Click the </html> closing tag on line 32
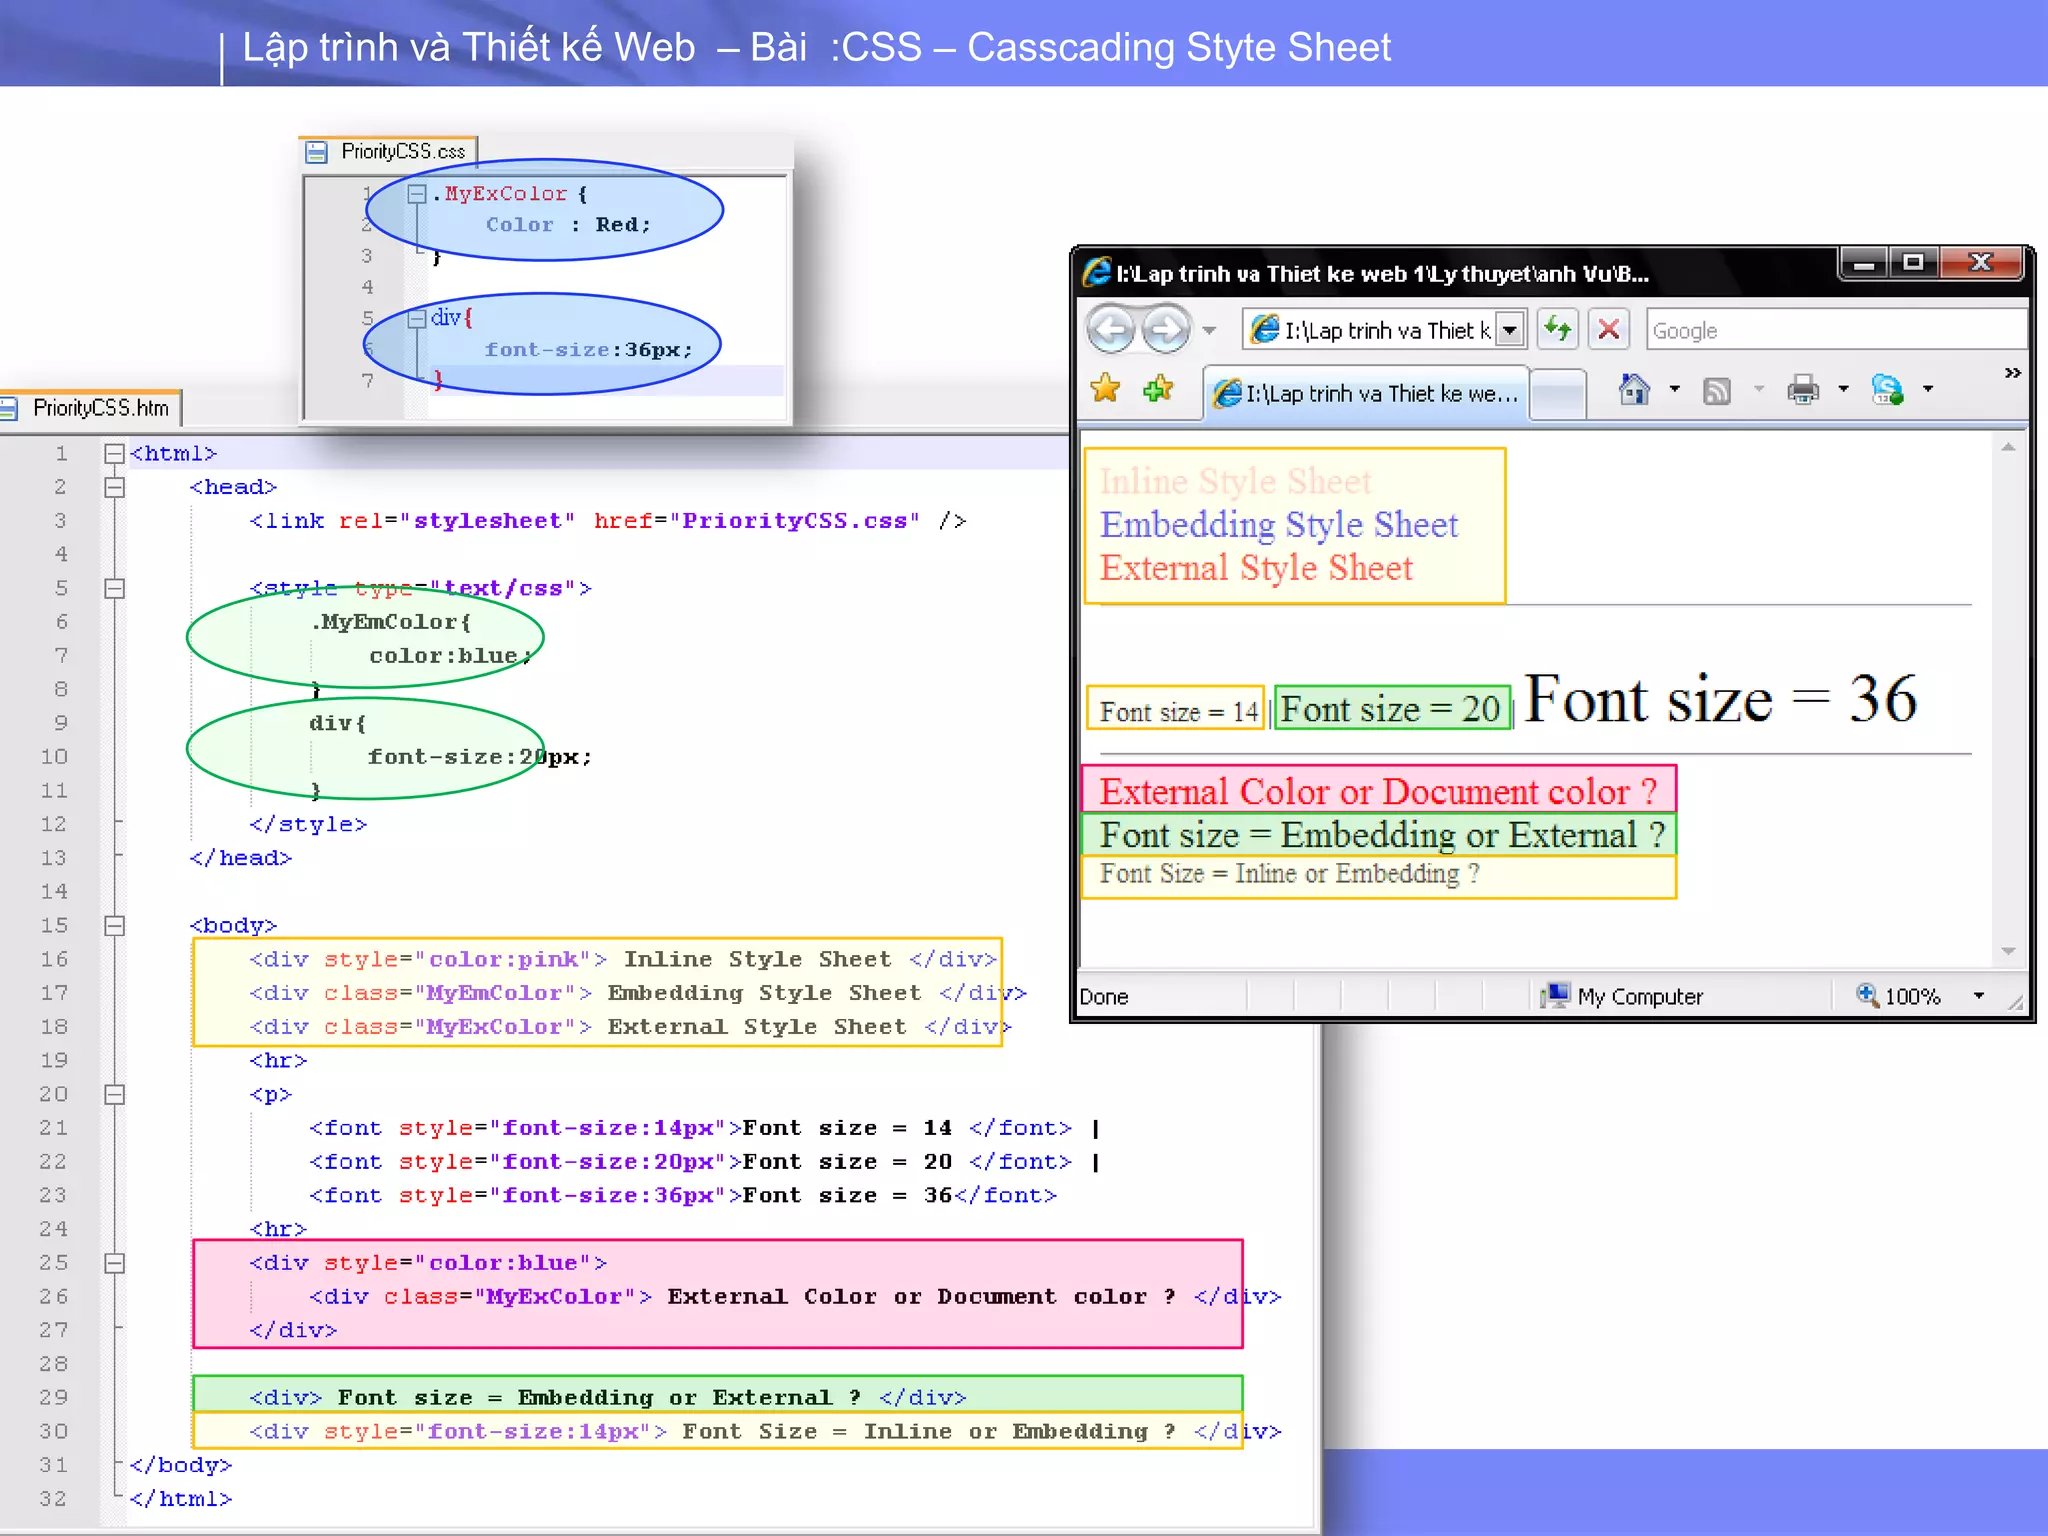Screen dimensions: 2048x1536 (x=181, y=1499)
